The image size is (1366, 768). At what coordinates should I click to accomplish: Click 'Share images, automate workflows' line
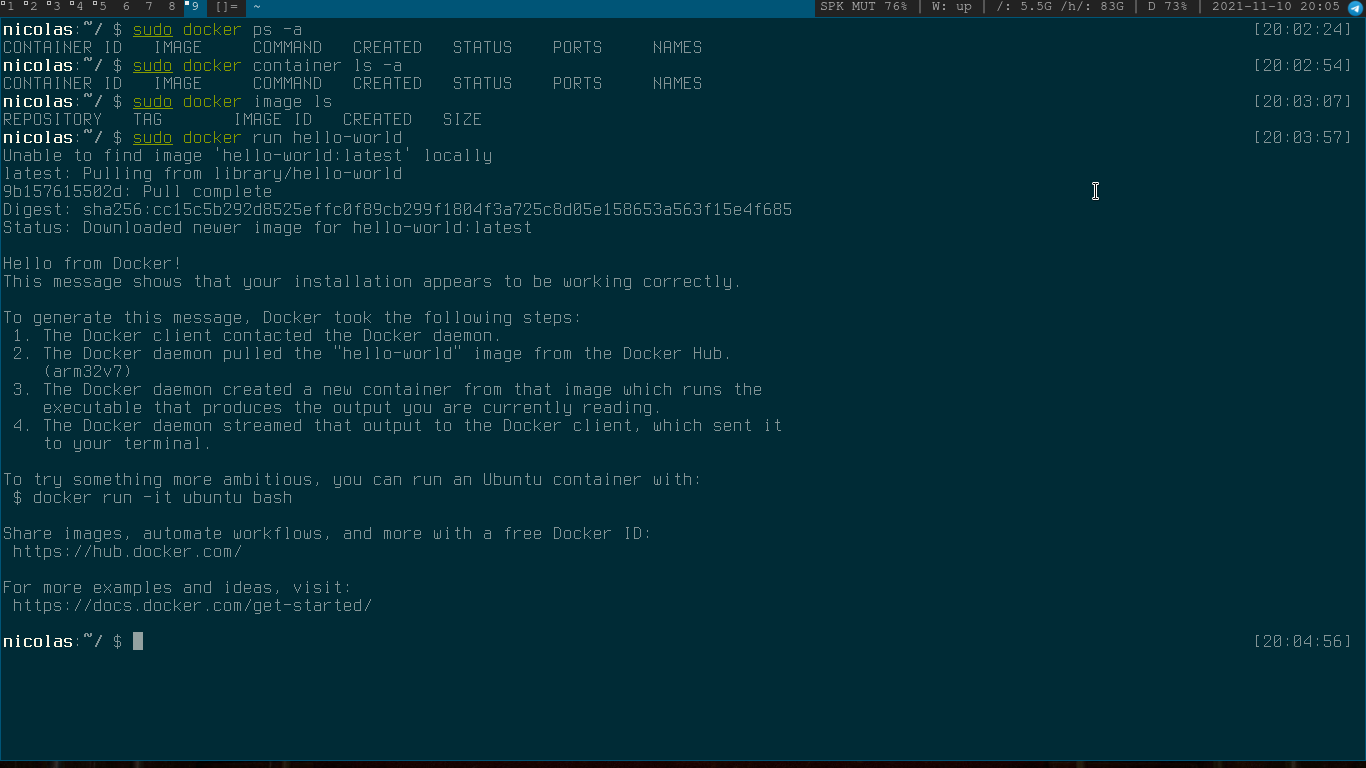coord(327,534)
